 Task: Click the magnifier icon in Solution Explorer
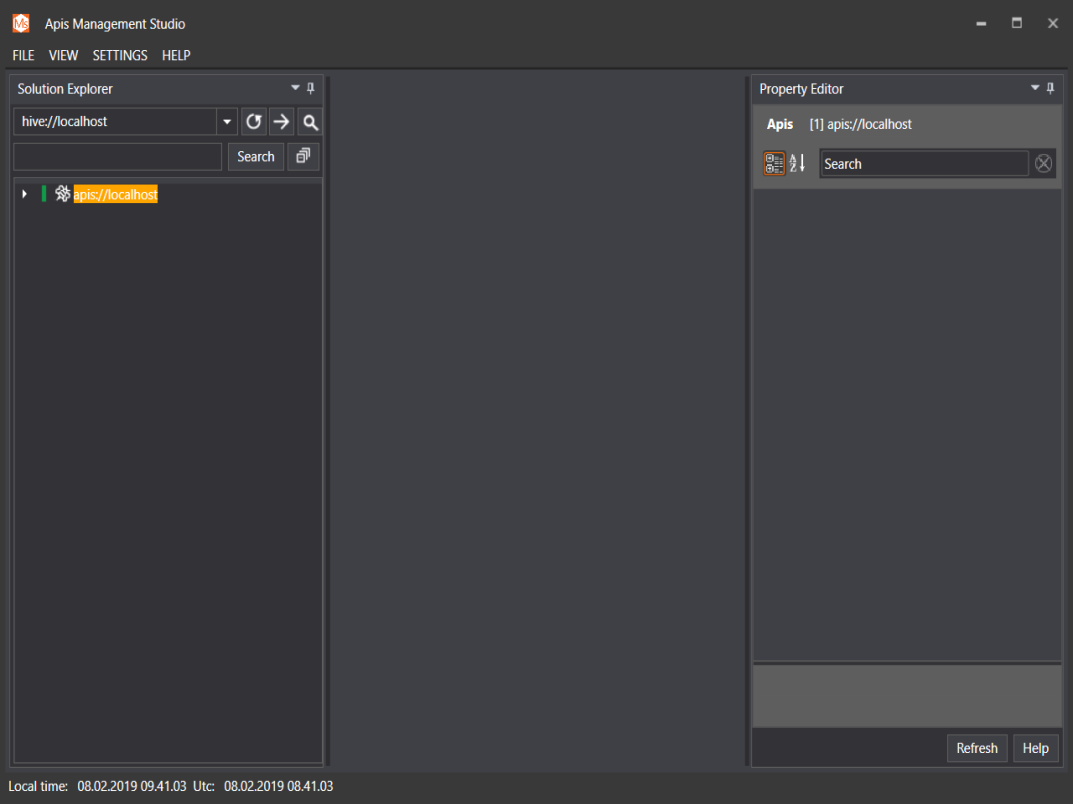tap(310, 122)
